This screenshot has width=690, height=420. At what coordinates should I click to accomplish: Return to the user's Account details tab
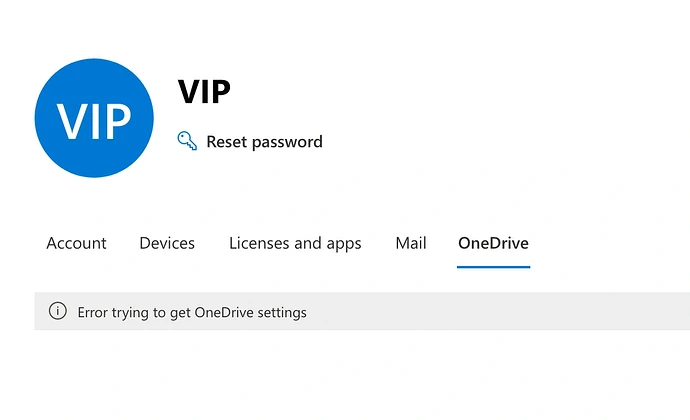76,243
